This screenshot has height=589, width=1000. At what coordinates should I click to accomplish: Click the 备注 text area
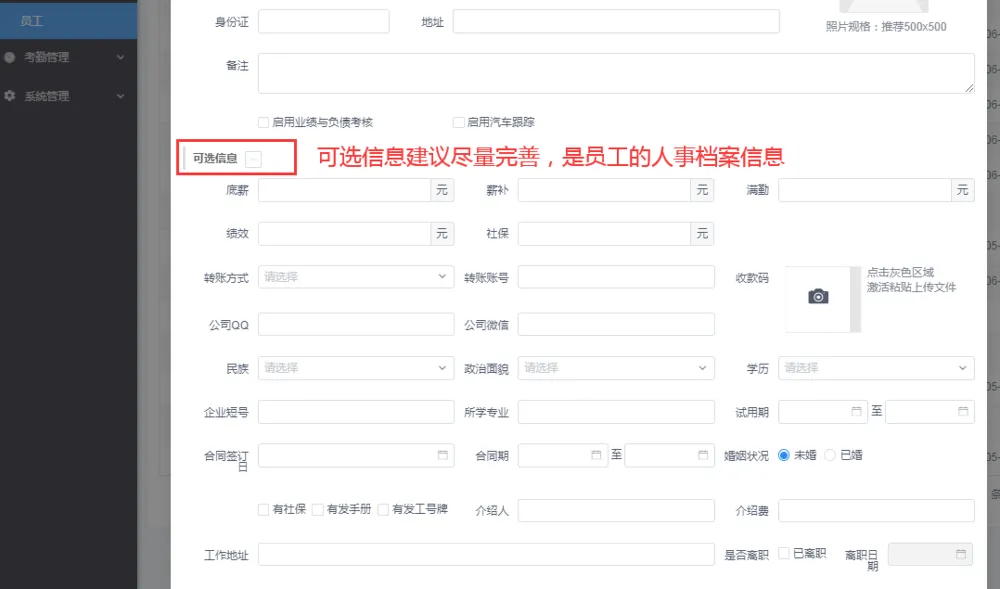616,73
